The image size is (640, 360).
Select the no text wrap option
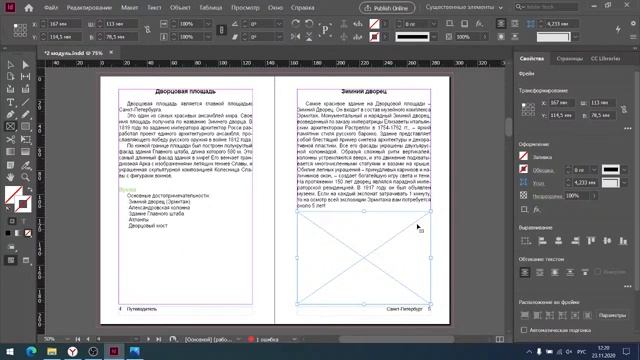(x=525, y=272)
